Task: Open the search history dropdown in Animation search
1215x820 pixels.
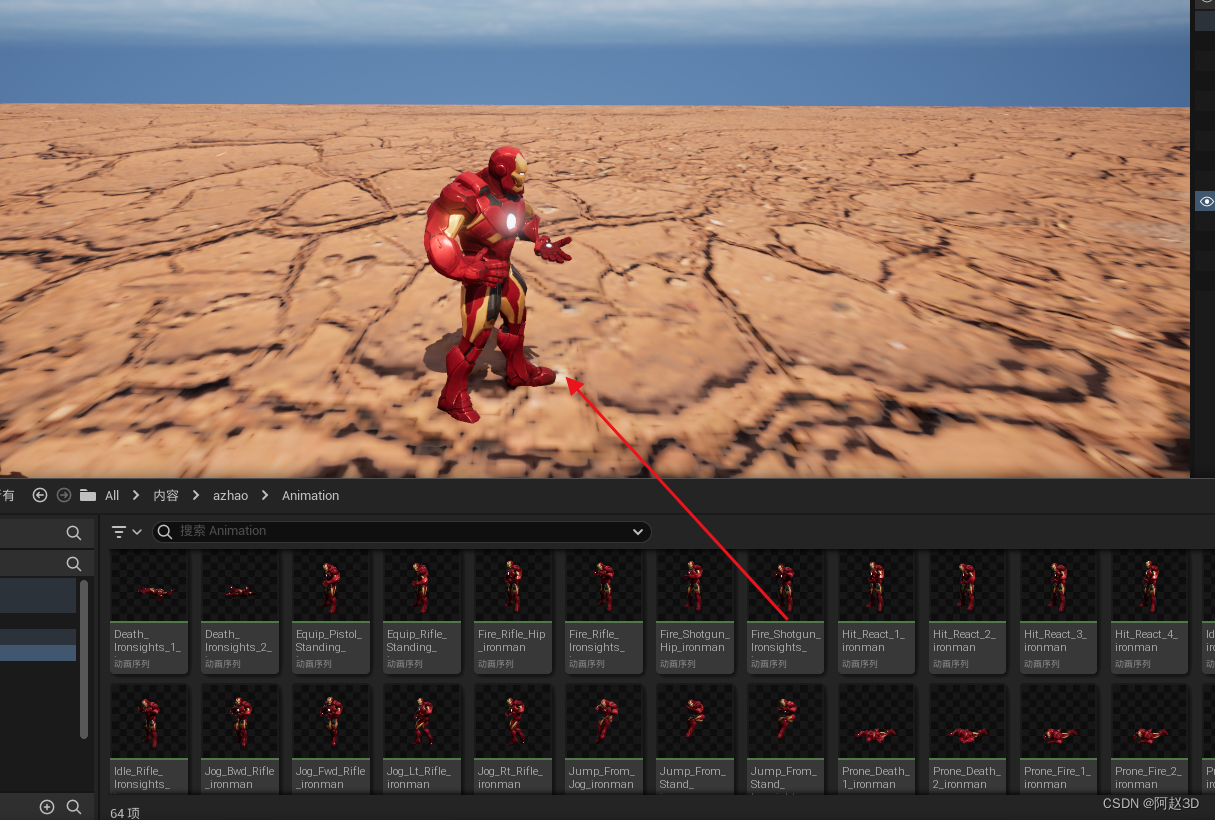Action: pyautogui.click(x=638, y=532)
